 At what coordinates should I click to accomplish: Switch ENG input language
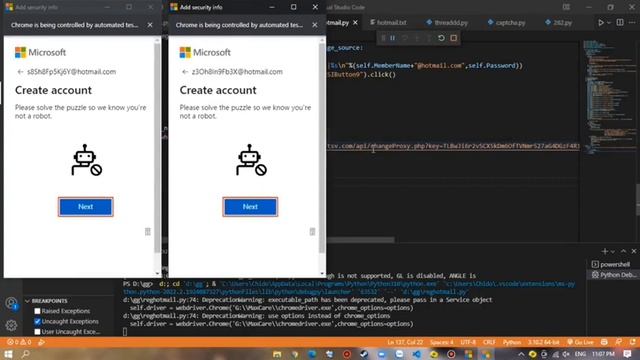580,354
